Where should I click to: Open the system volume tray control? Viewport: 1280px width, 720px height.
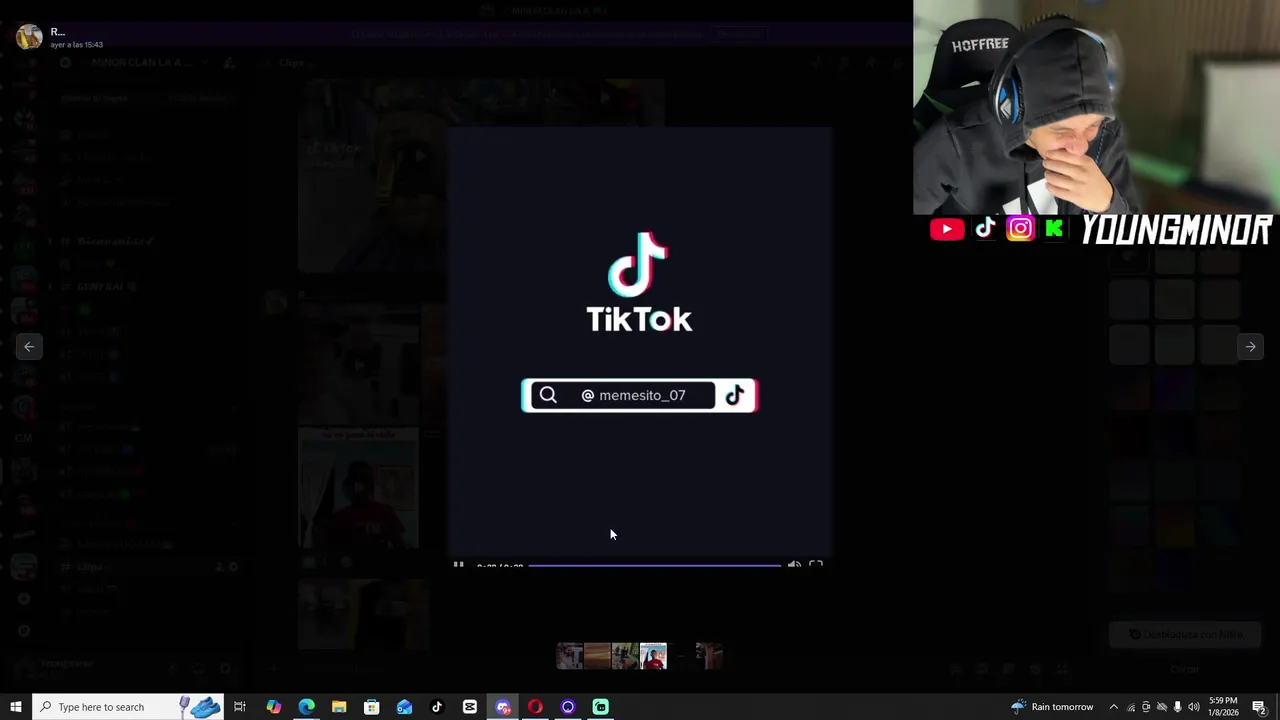(x=1193, y=707)
